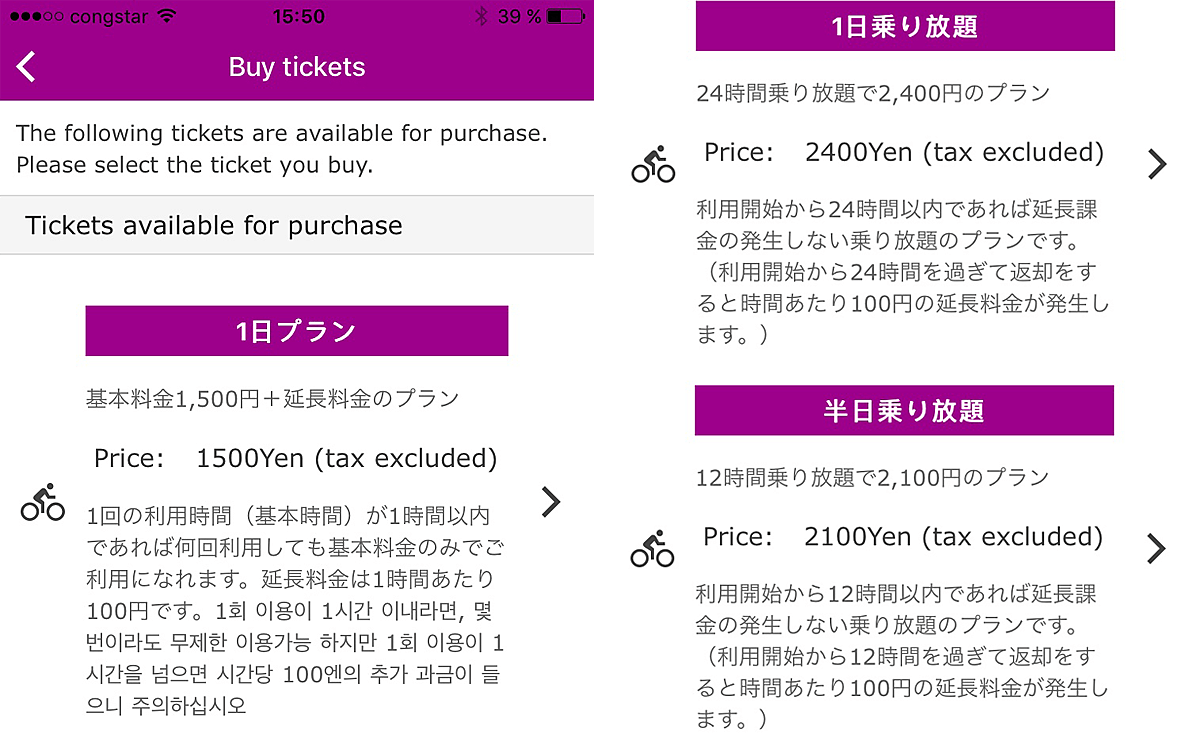
Task: Open 2400Yen plan using its chevron
Action: point(1156,164)
